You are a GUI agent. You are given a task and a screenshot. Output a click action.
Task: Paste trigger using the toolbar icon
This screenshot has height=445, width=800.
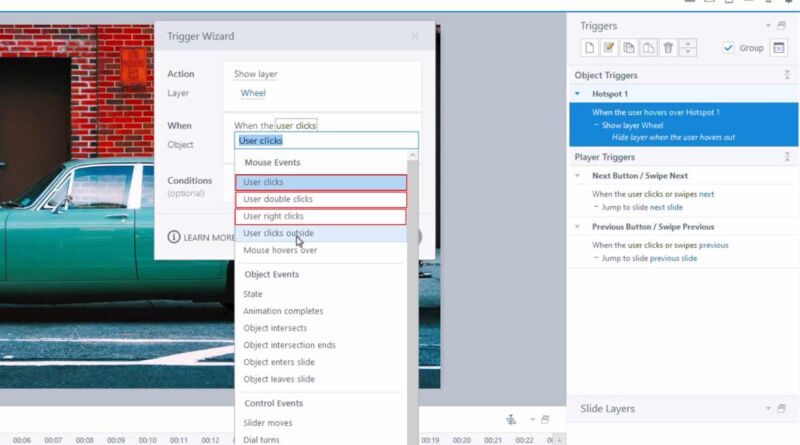point(648,48)
